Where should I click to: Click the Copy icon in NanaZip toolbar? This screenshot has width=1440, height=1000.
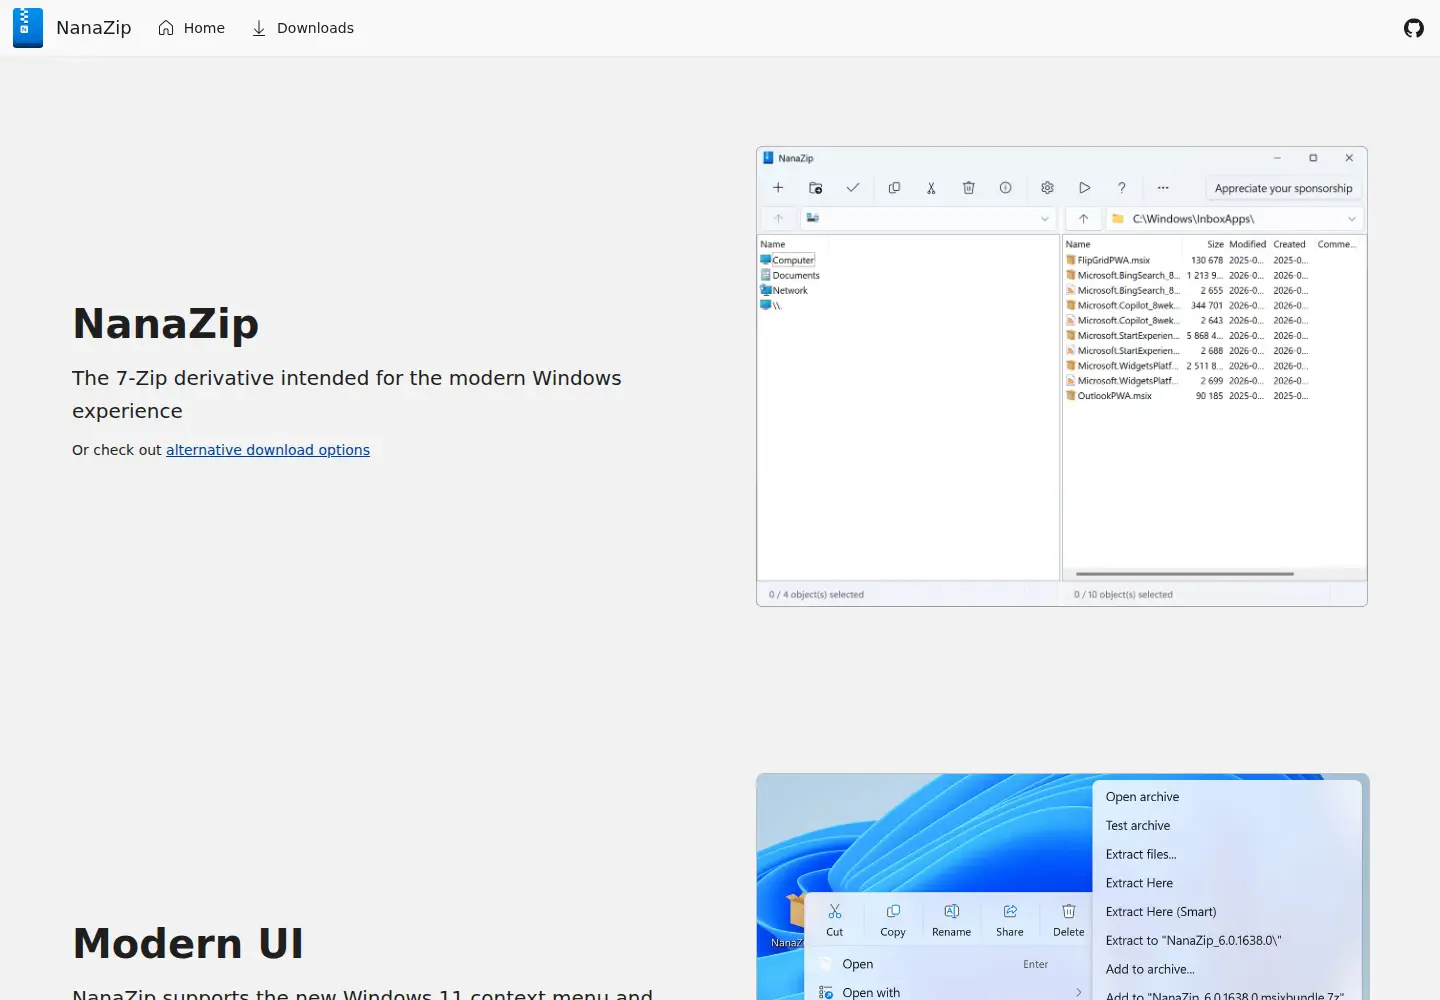[x=895, y=188]
